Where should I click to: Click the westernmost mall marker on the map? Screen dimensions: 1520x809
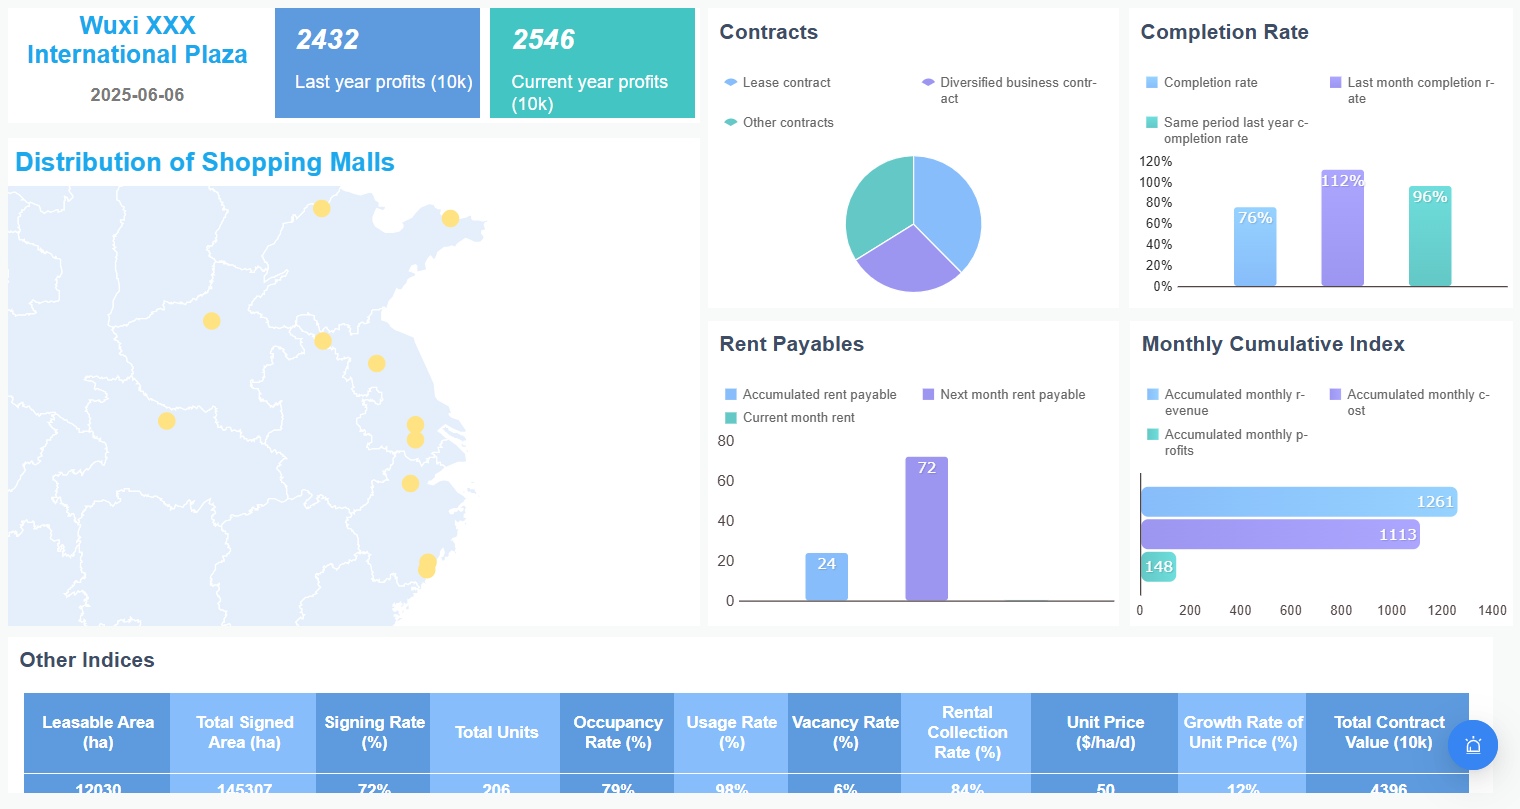[x=167, y=421]
